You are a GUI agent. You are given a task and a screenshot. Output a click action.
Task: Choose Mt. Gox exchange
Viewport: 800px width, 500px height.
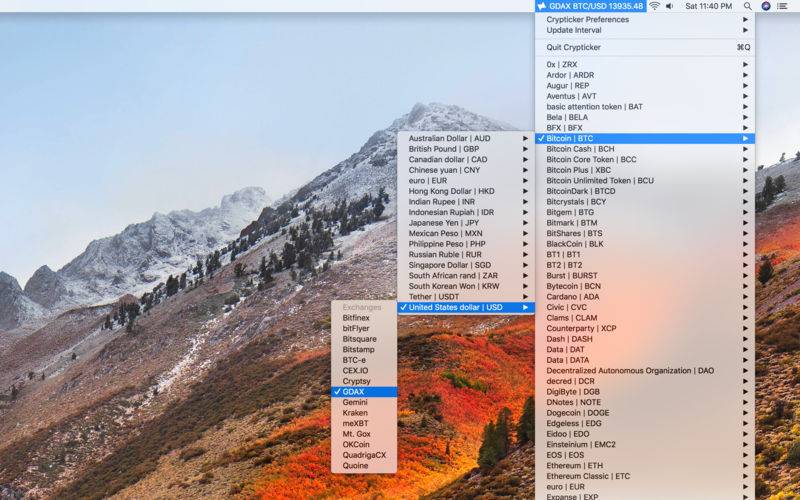[x=364, y=434]
